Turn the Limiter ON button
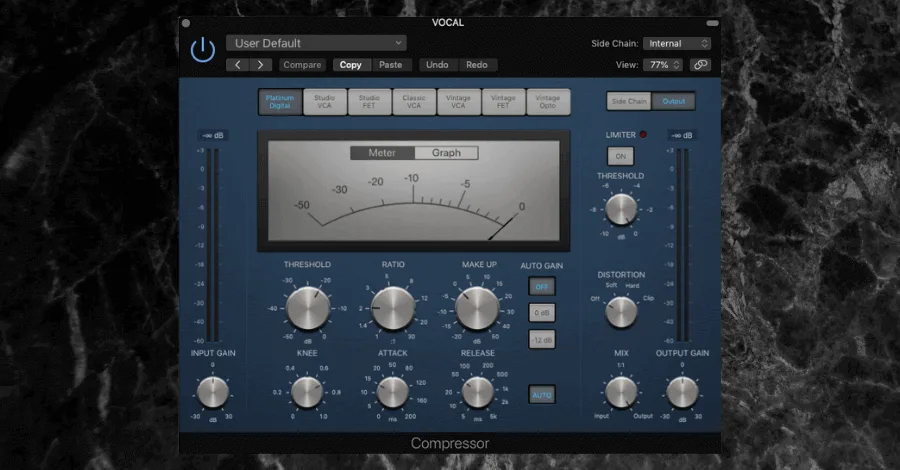 [x=621, y=156]
